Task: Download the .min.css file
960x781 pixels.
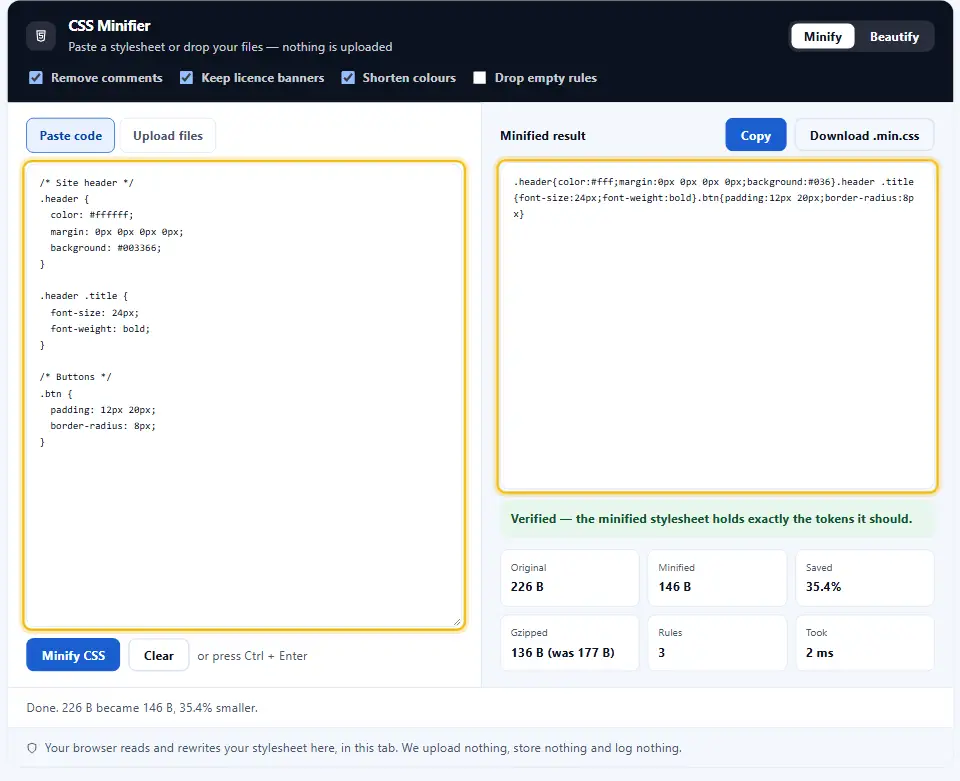Action: [x=864, y=135]
